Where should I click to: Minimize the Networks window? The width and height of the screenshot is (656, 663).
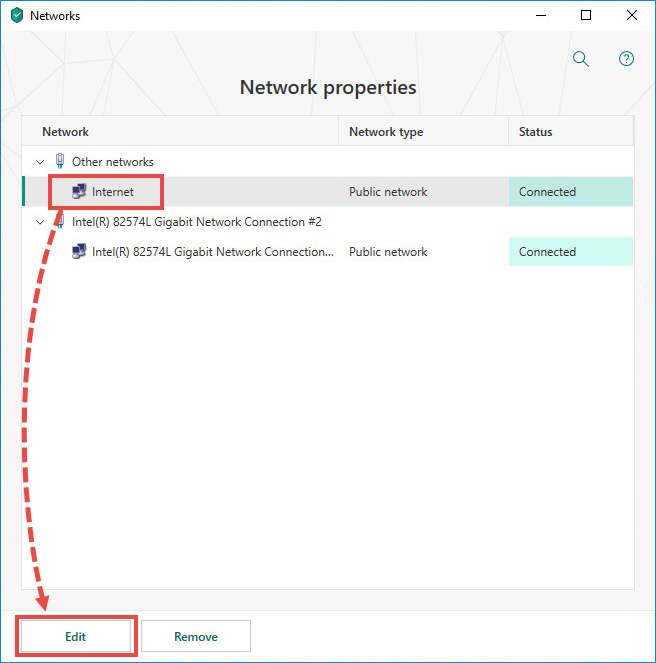(541, 16)
